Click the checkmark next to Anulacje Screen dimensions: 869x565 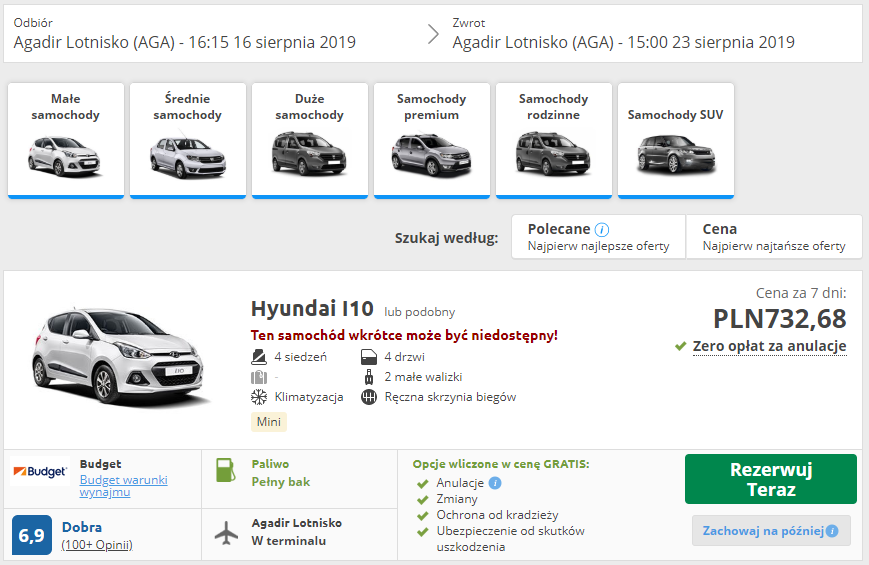coord(423,483)
